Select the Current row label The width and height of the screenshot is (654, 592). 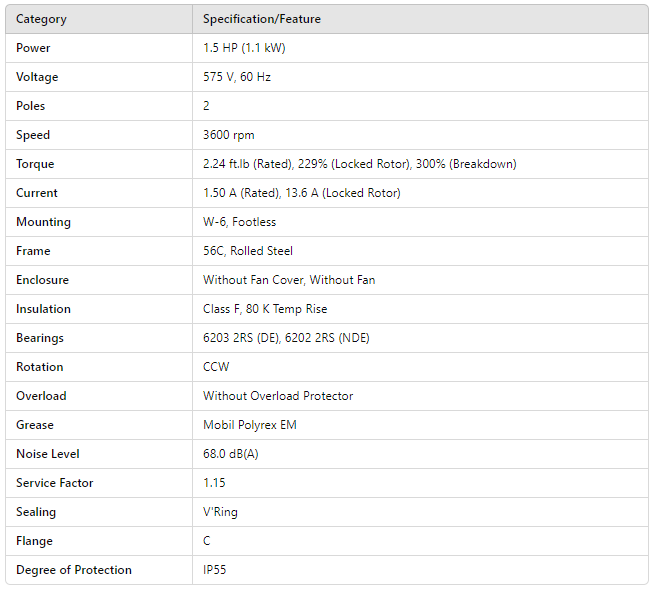[37, 193]
